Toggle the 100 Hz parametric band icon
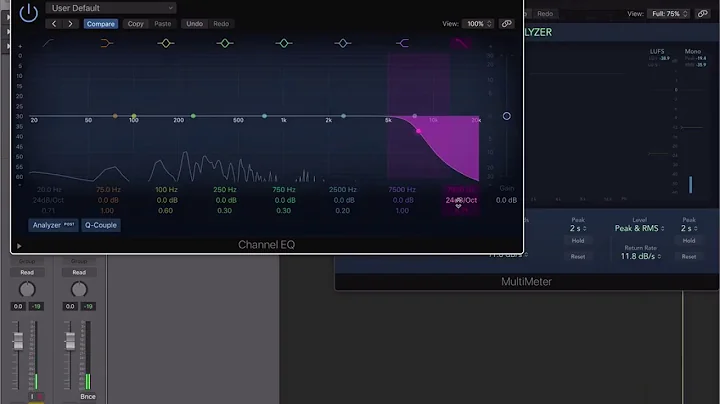Image resolution: width=720 pixels, height=404 pixels. (166, 43)
